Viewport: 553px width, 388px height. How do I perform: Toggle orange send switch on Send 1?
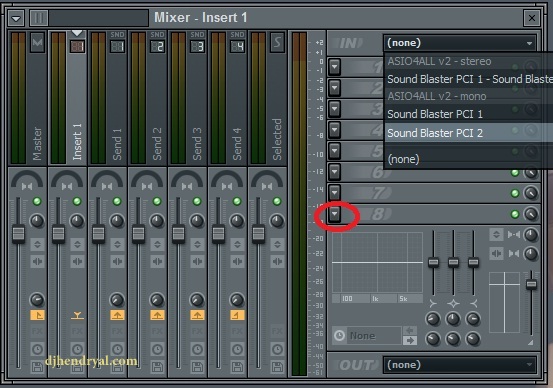(117, 315)
